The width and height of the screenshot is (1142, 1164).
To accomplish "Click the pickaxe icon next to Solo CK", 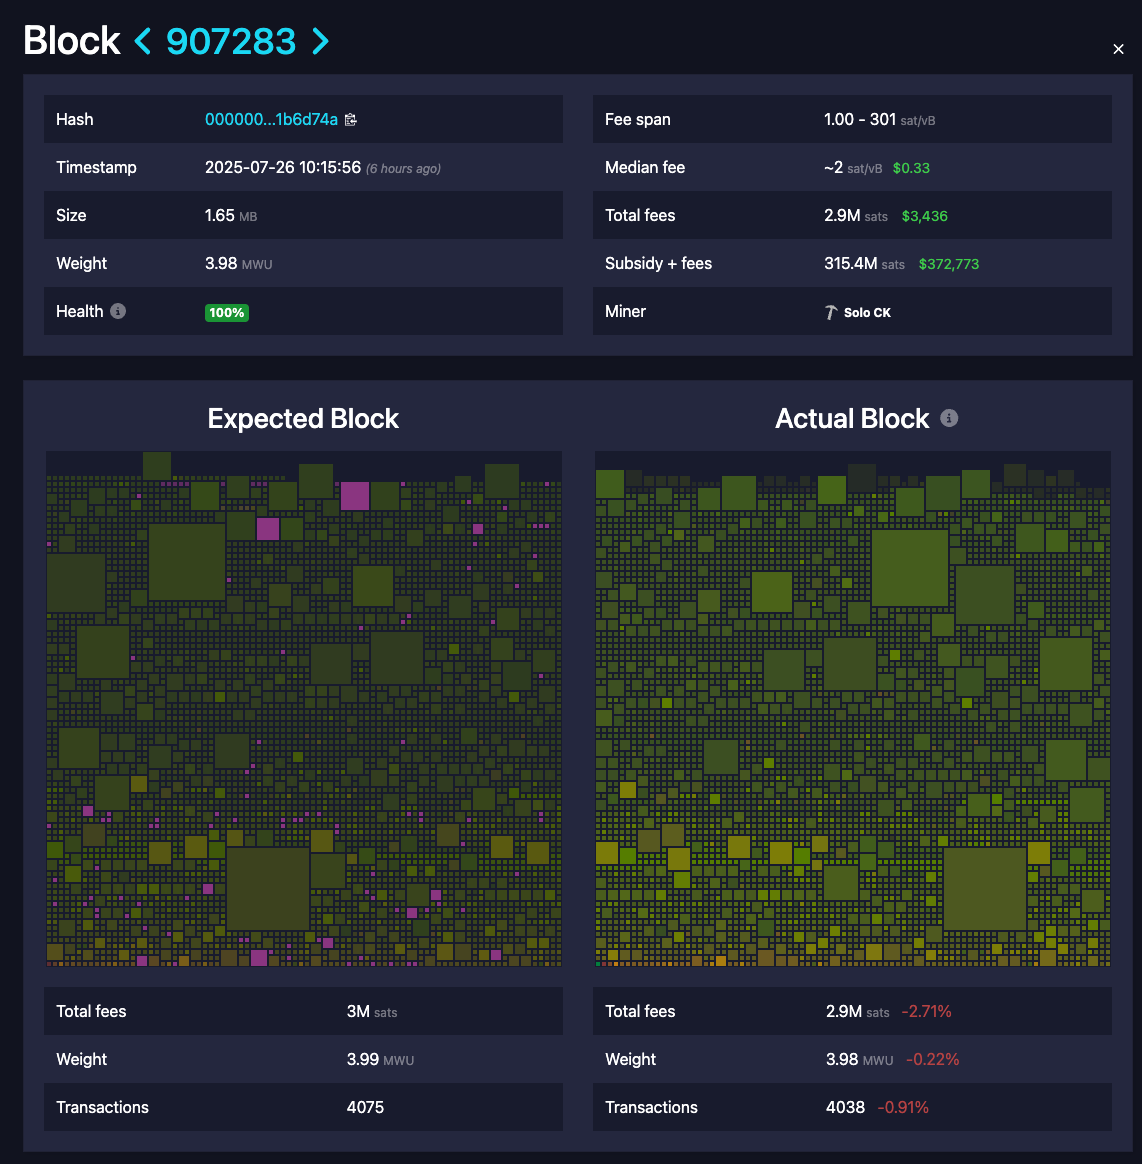I will pyautogui.click(x=831, y=311).
